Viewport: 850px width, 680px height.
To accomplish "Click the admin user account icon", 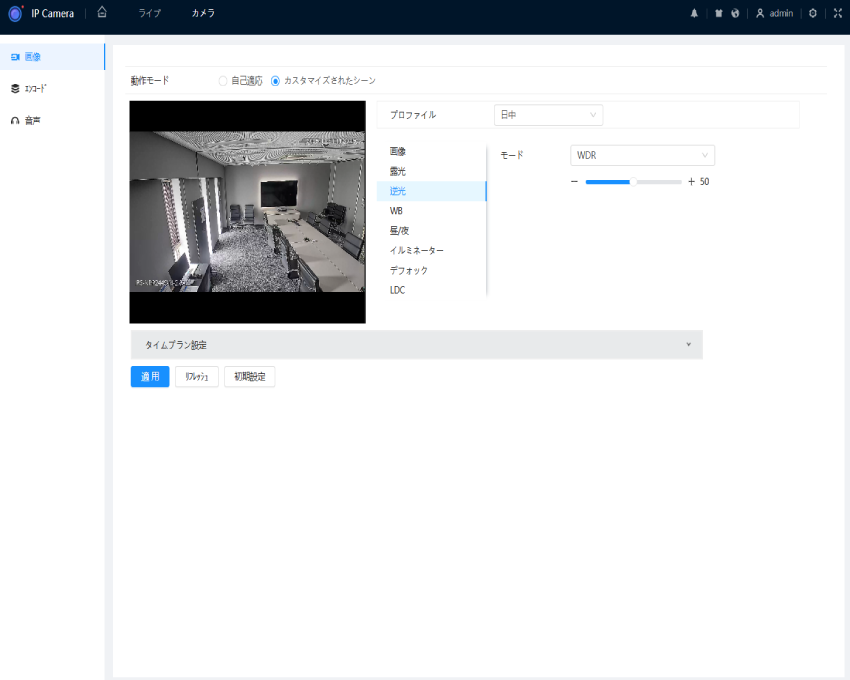I will pos(761,13).
